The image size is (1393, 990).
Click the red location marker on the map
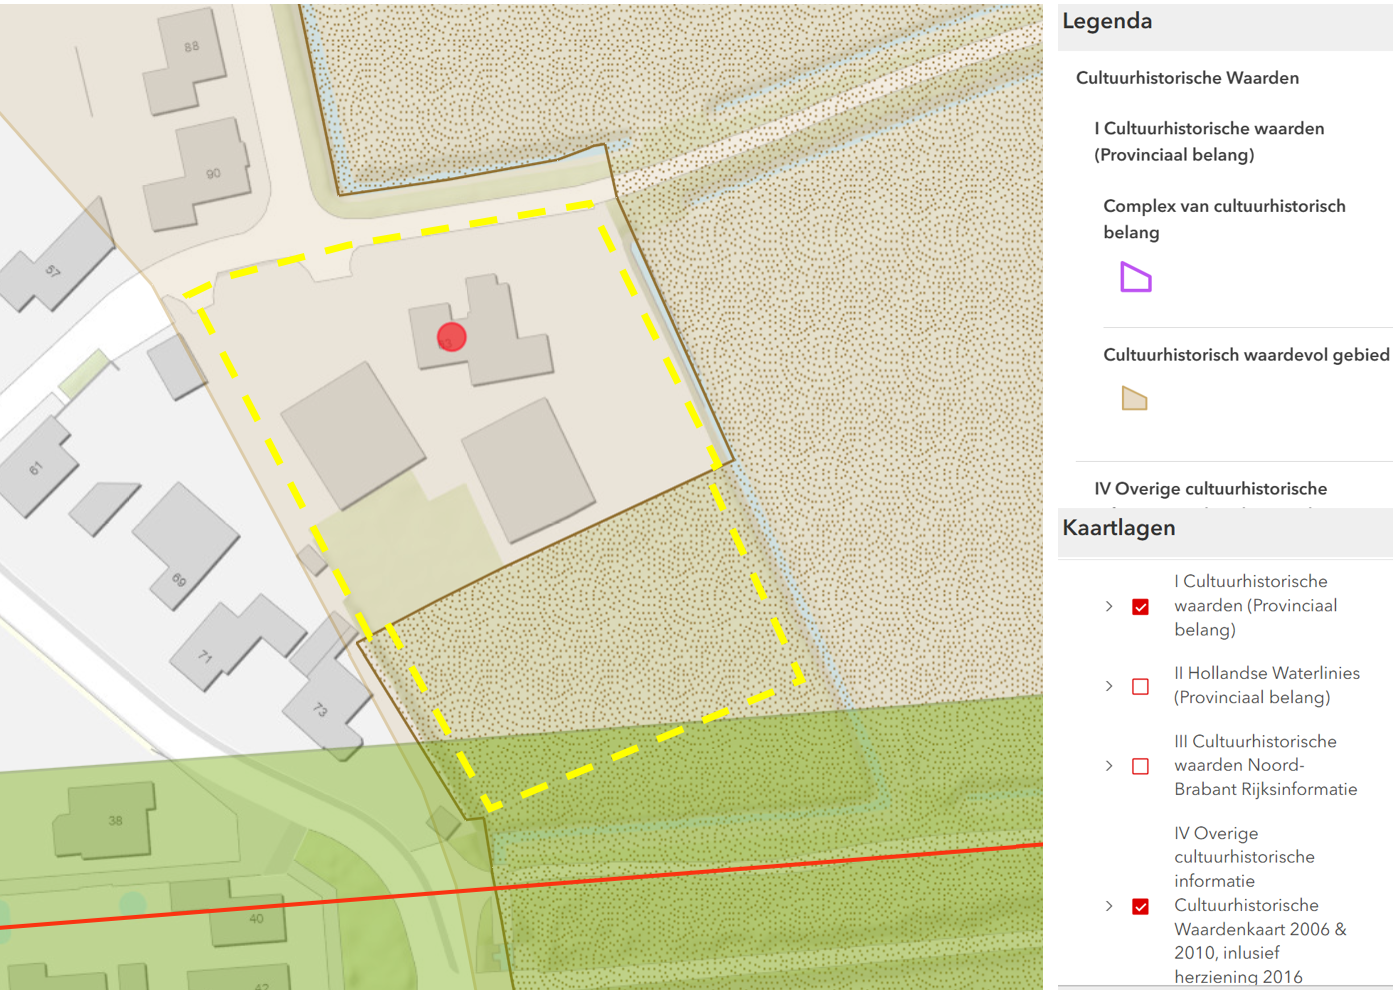(452, 337)
